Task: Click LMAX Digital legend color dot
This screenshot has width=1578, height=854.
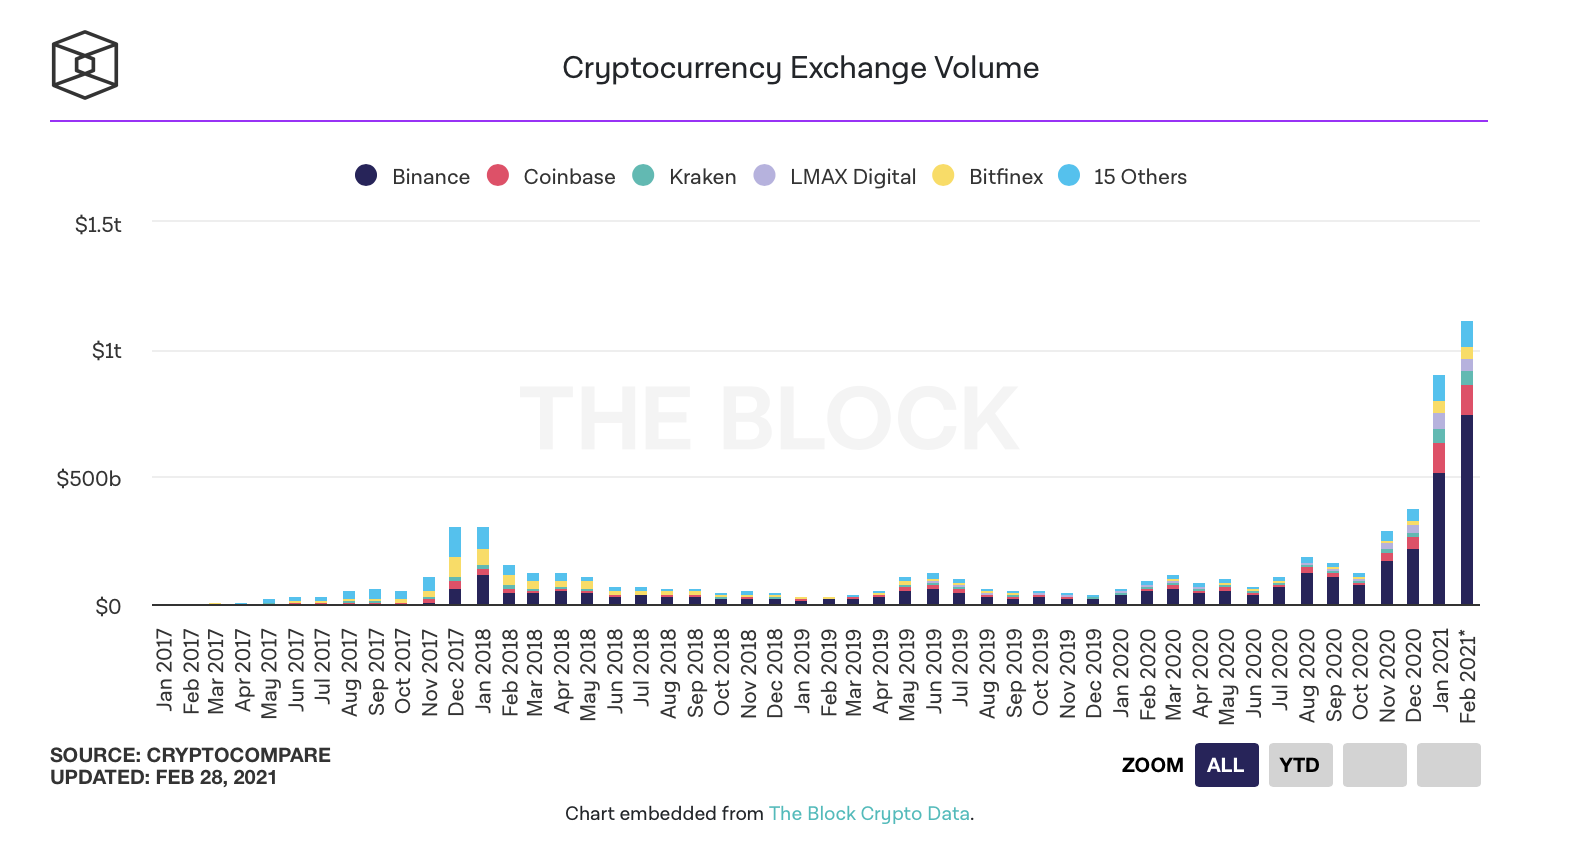Action: coord(765,176)
